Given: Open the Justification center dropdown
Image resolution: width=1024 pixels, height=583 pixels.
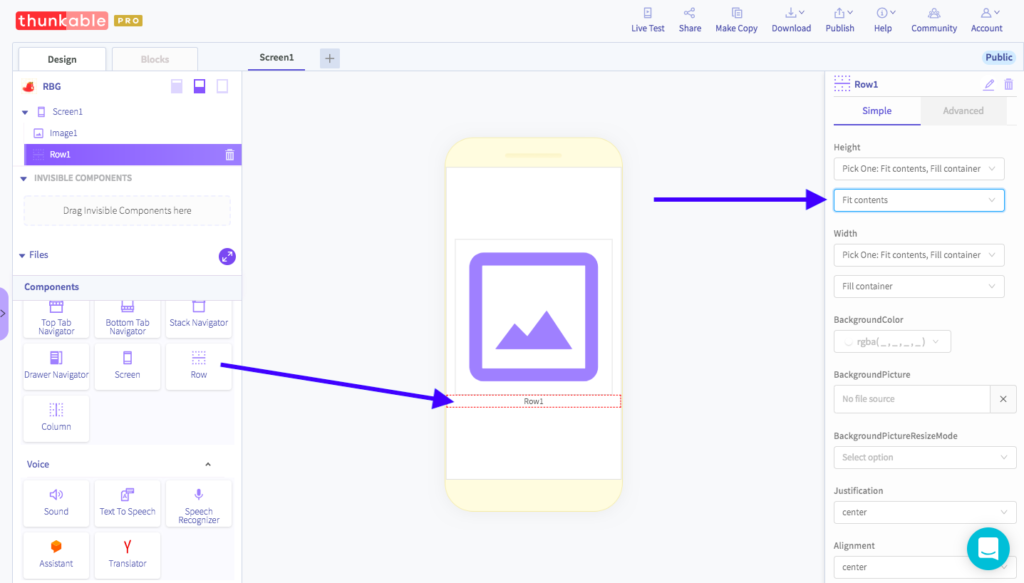Looking at the screenshot, I should tap(925, 512).
